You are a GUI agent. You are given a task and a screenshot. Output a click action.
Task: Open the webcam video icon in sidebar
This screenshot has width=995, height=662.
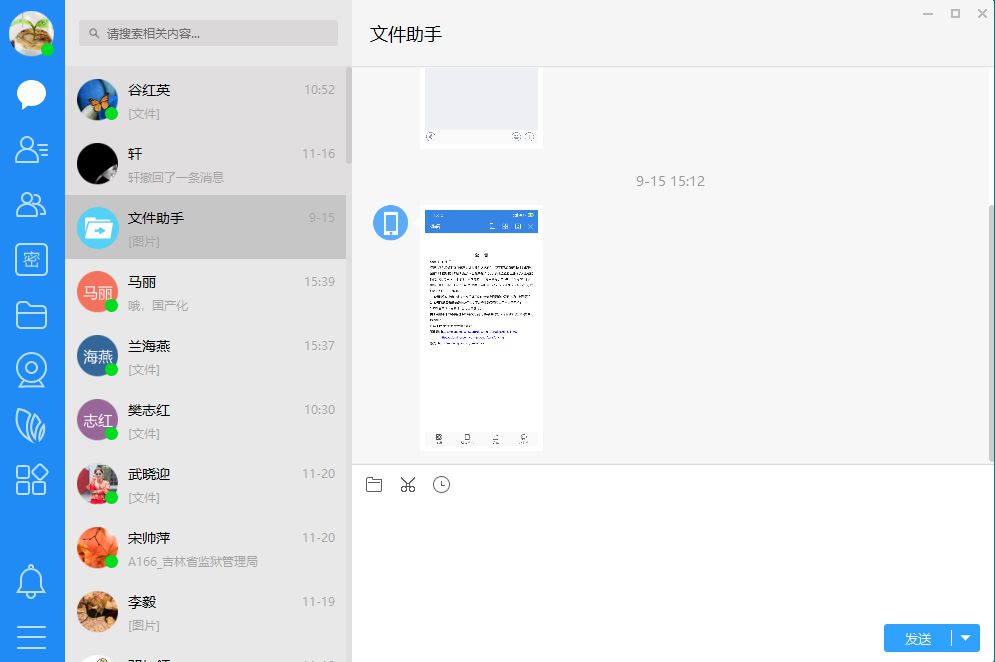coord(32,370)
